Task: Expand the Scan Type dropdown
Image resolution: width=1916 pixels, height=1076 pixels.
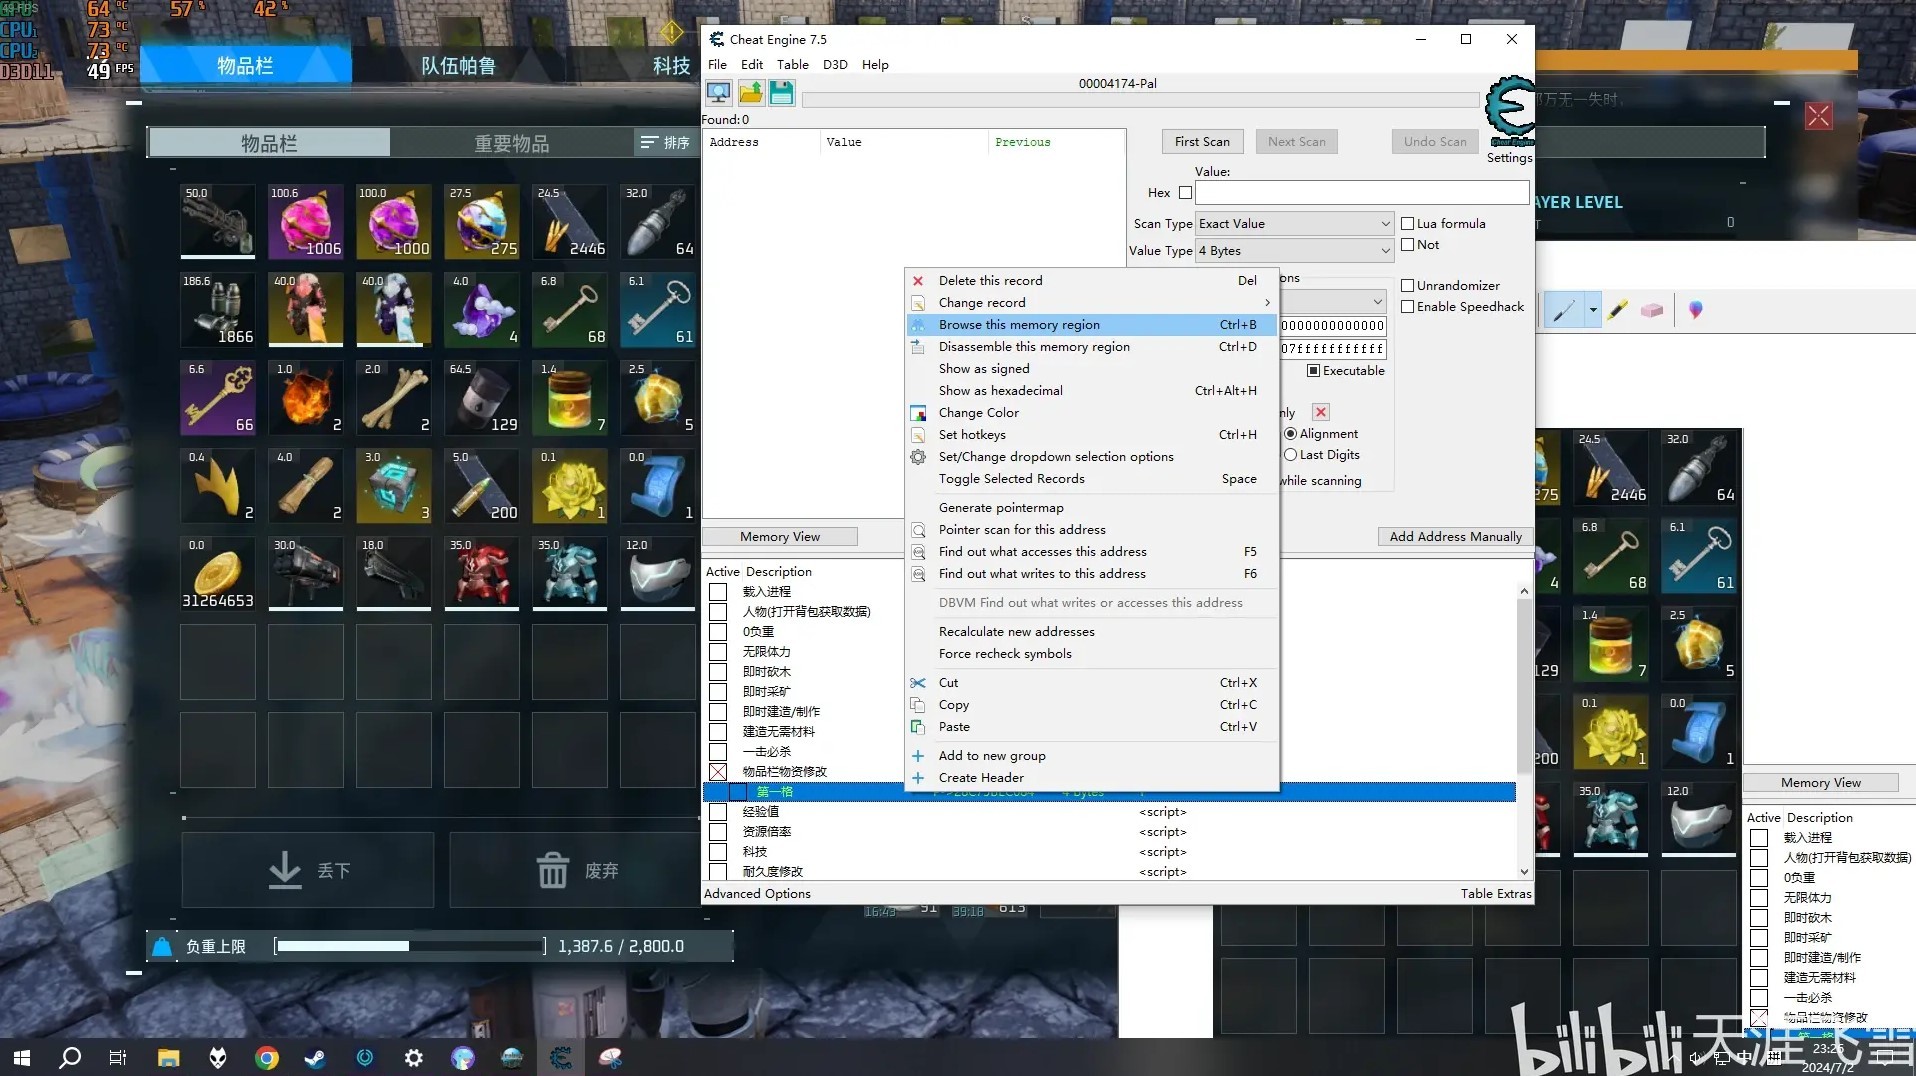Action: (1294, 224)
